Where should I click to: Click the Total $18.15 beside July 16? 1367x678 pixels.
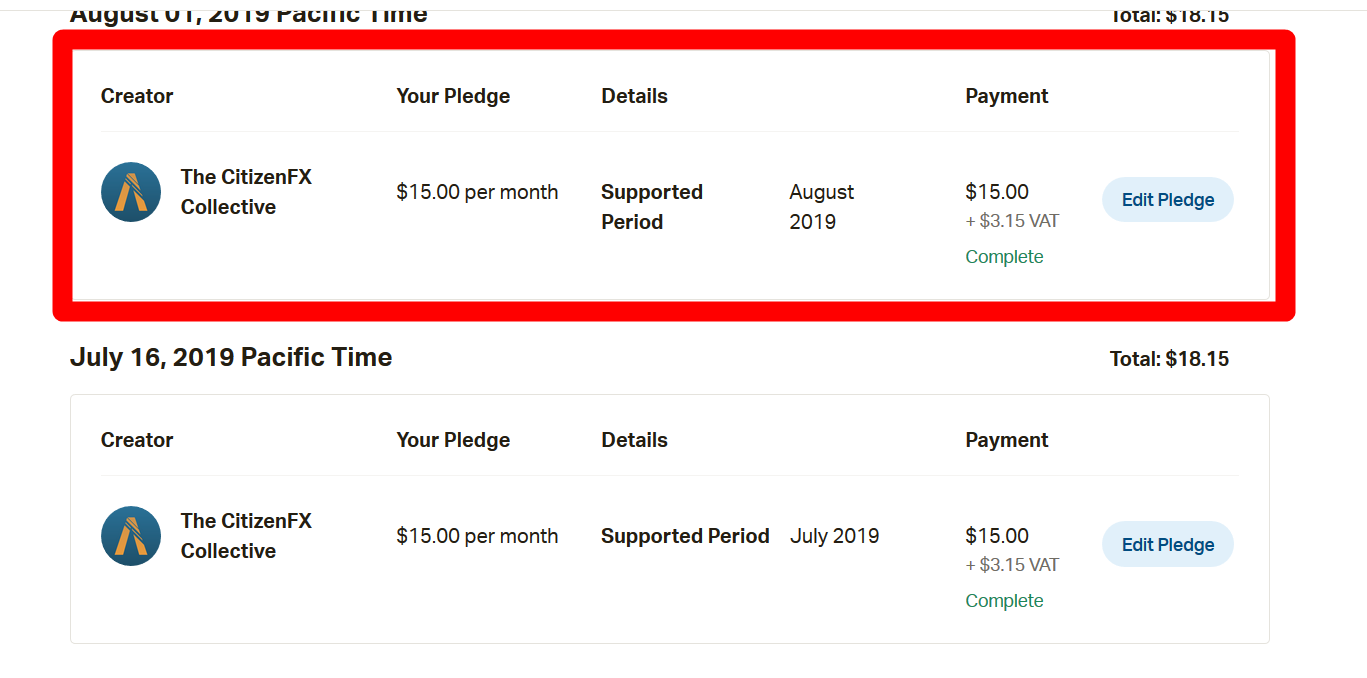(x=1169, y=359)
